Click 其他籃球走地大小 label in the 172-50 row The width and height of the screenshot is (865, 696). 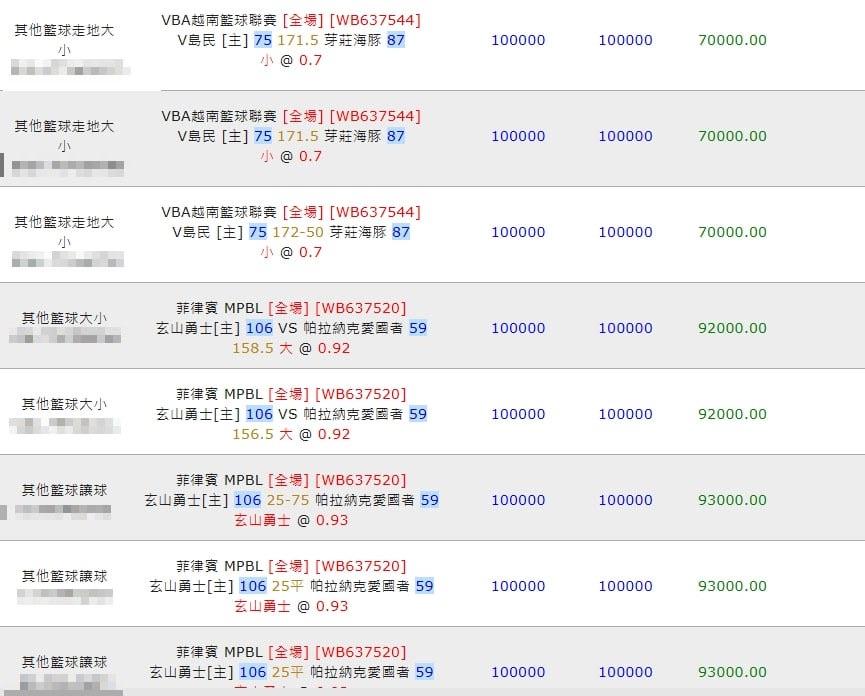tap(64, 232)
